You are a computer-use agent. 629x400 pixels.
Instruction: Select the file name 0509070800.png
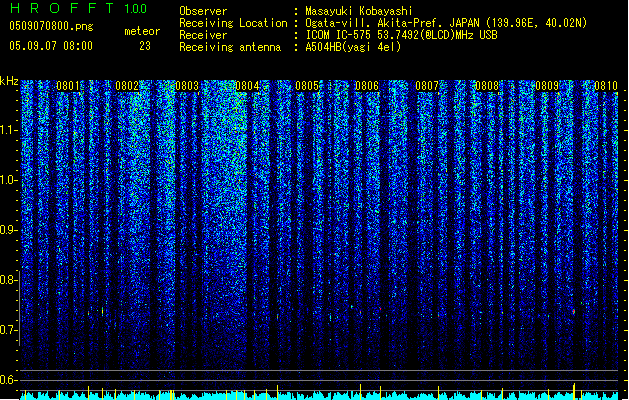click(51, 26)
